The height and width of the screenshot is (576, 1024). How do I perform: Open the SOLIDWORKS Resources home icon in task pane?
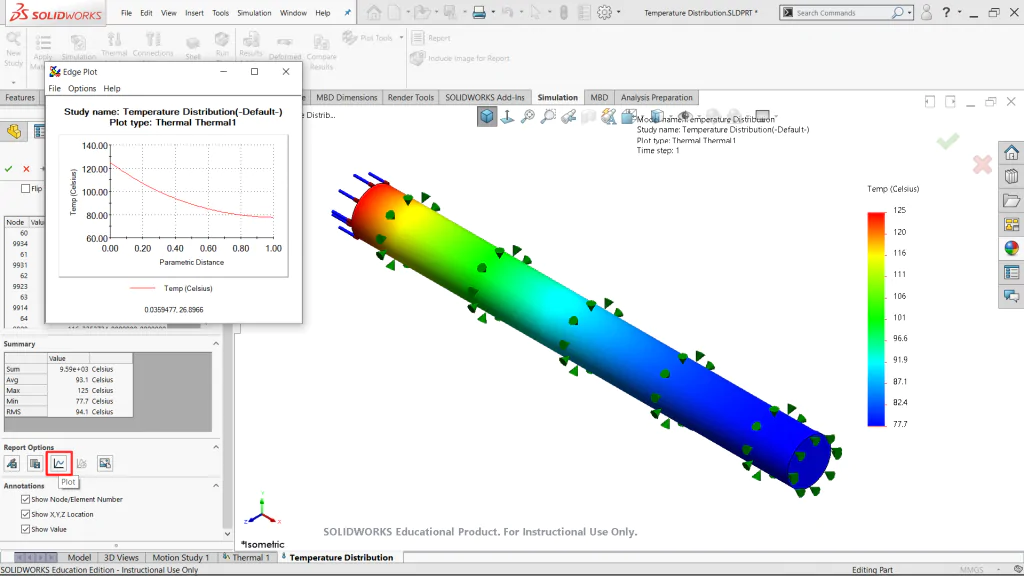pos(1011,153)
